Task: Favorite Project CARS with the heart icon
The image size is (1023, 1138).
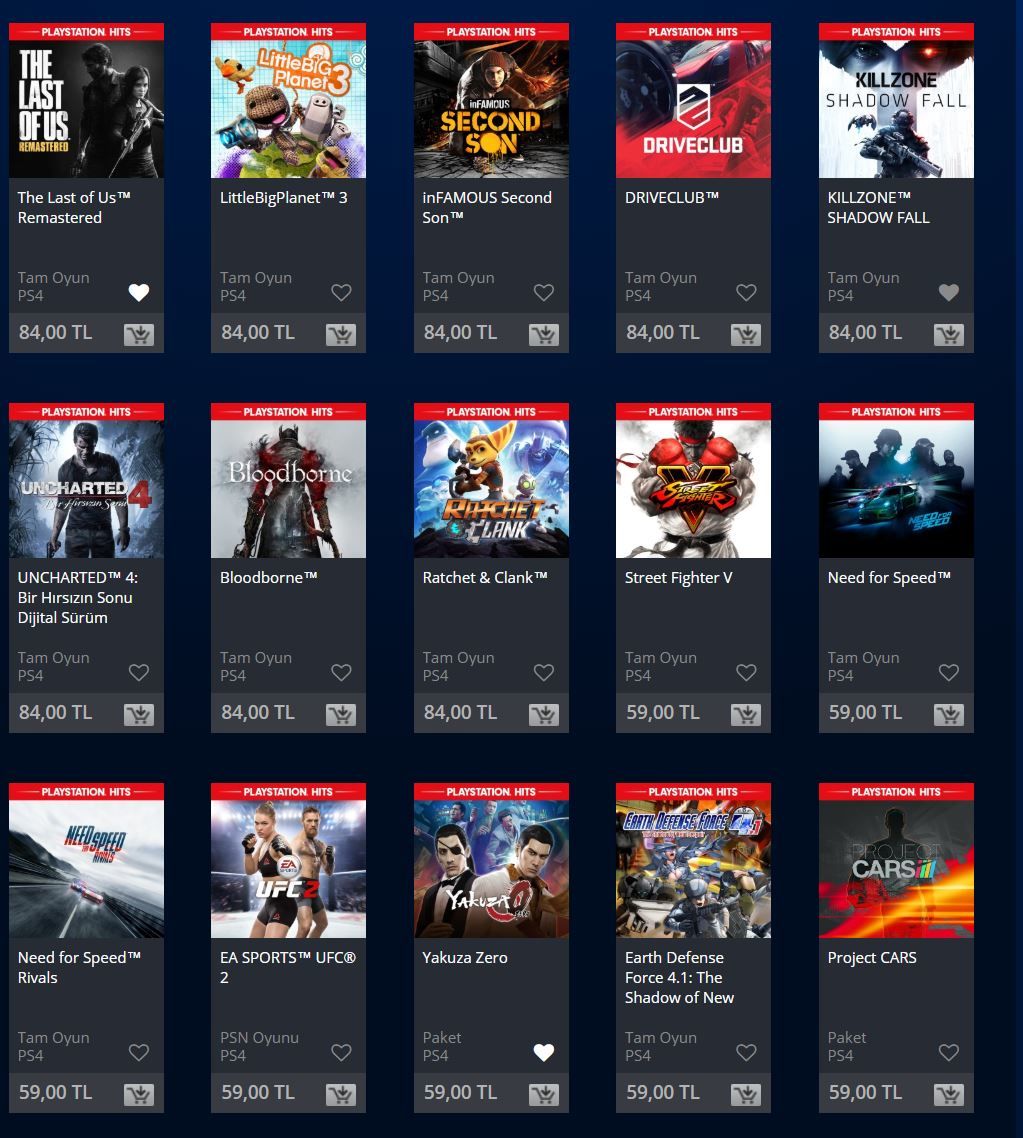Action: [x=949, y=1052]
